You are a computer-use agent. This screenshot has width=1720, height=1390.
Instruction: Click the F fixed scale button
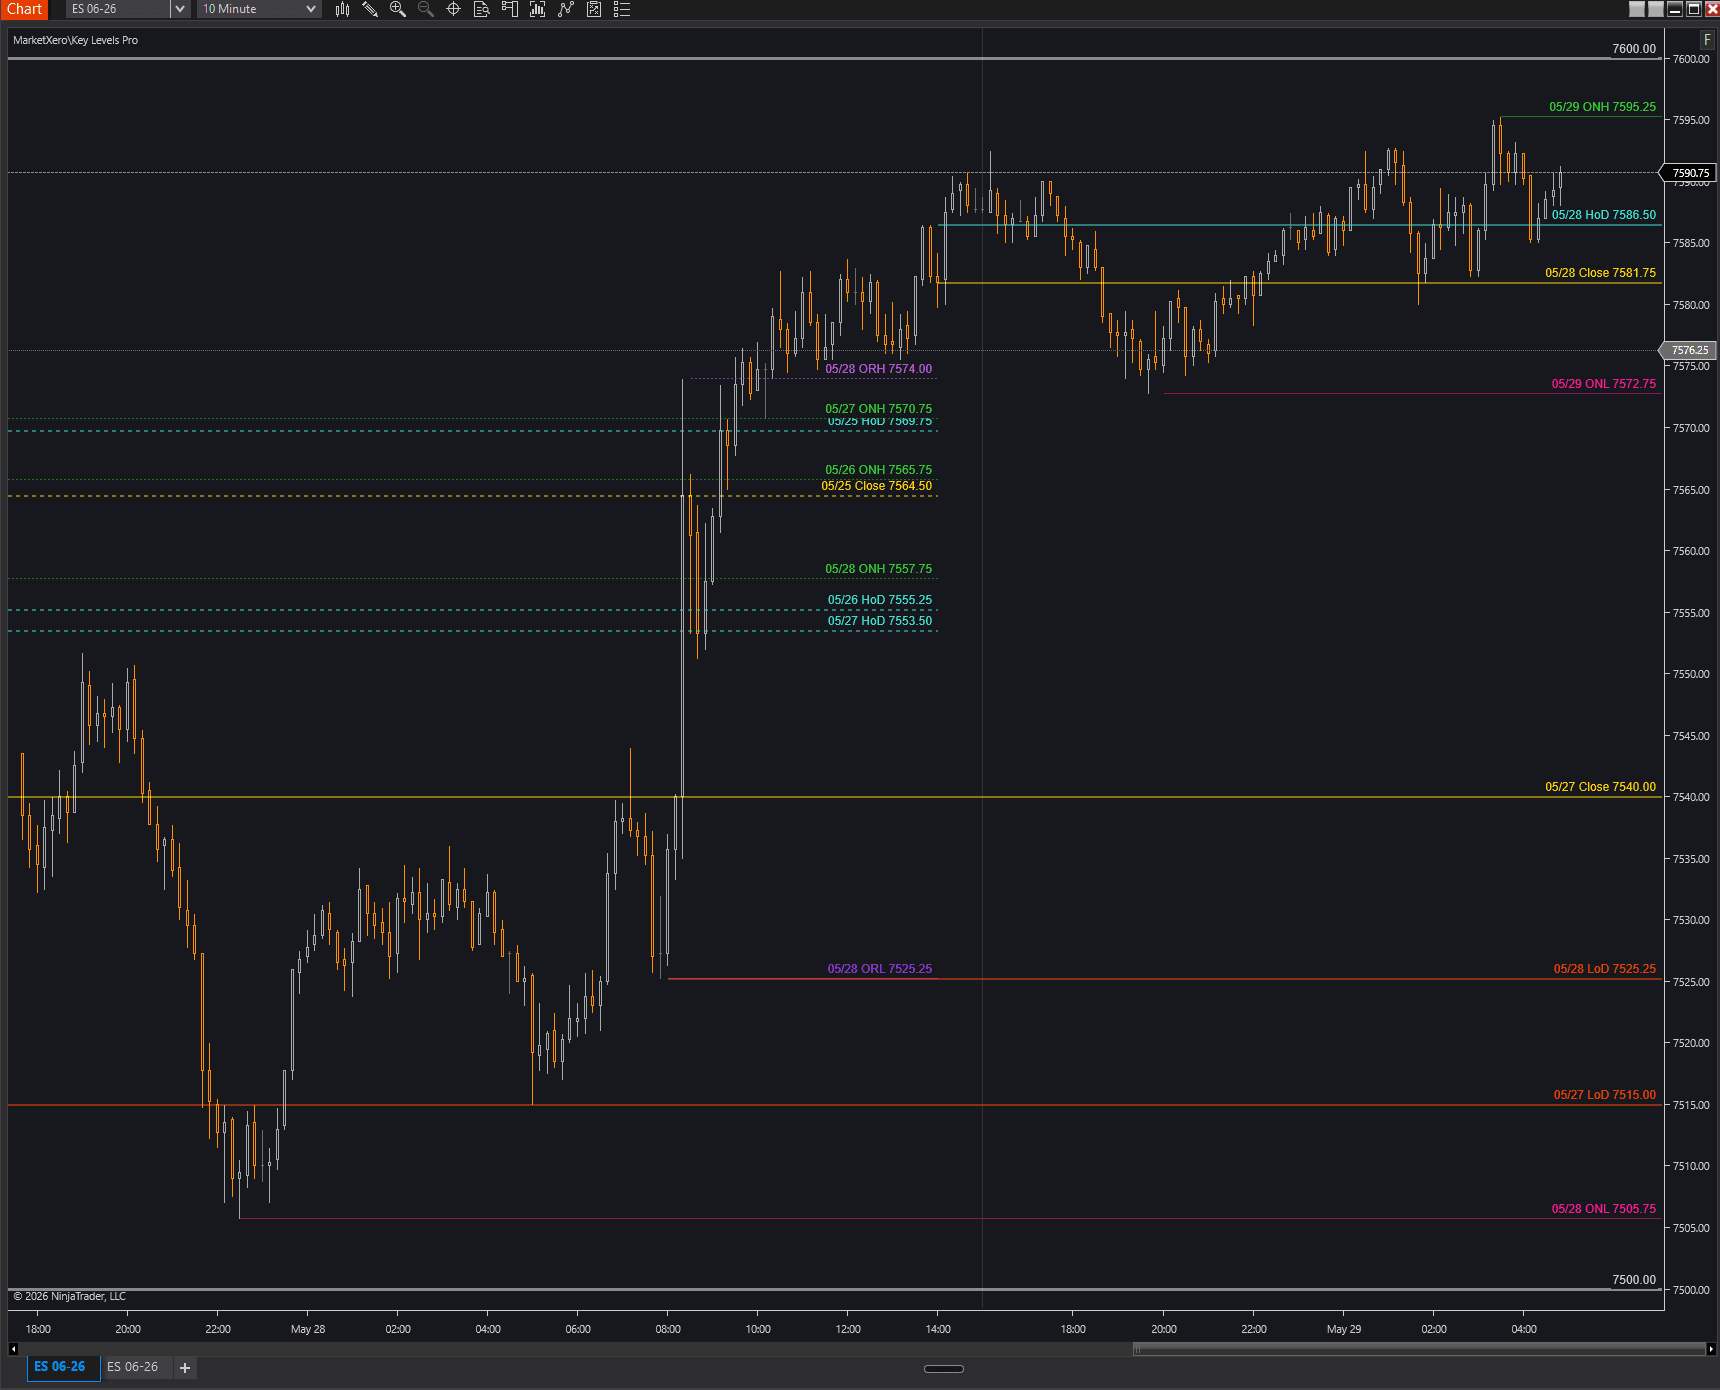click(x=1707, y=40)
